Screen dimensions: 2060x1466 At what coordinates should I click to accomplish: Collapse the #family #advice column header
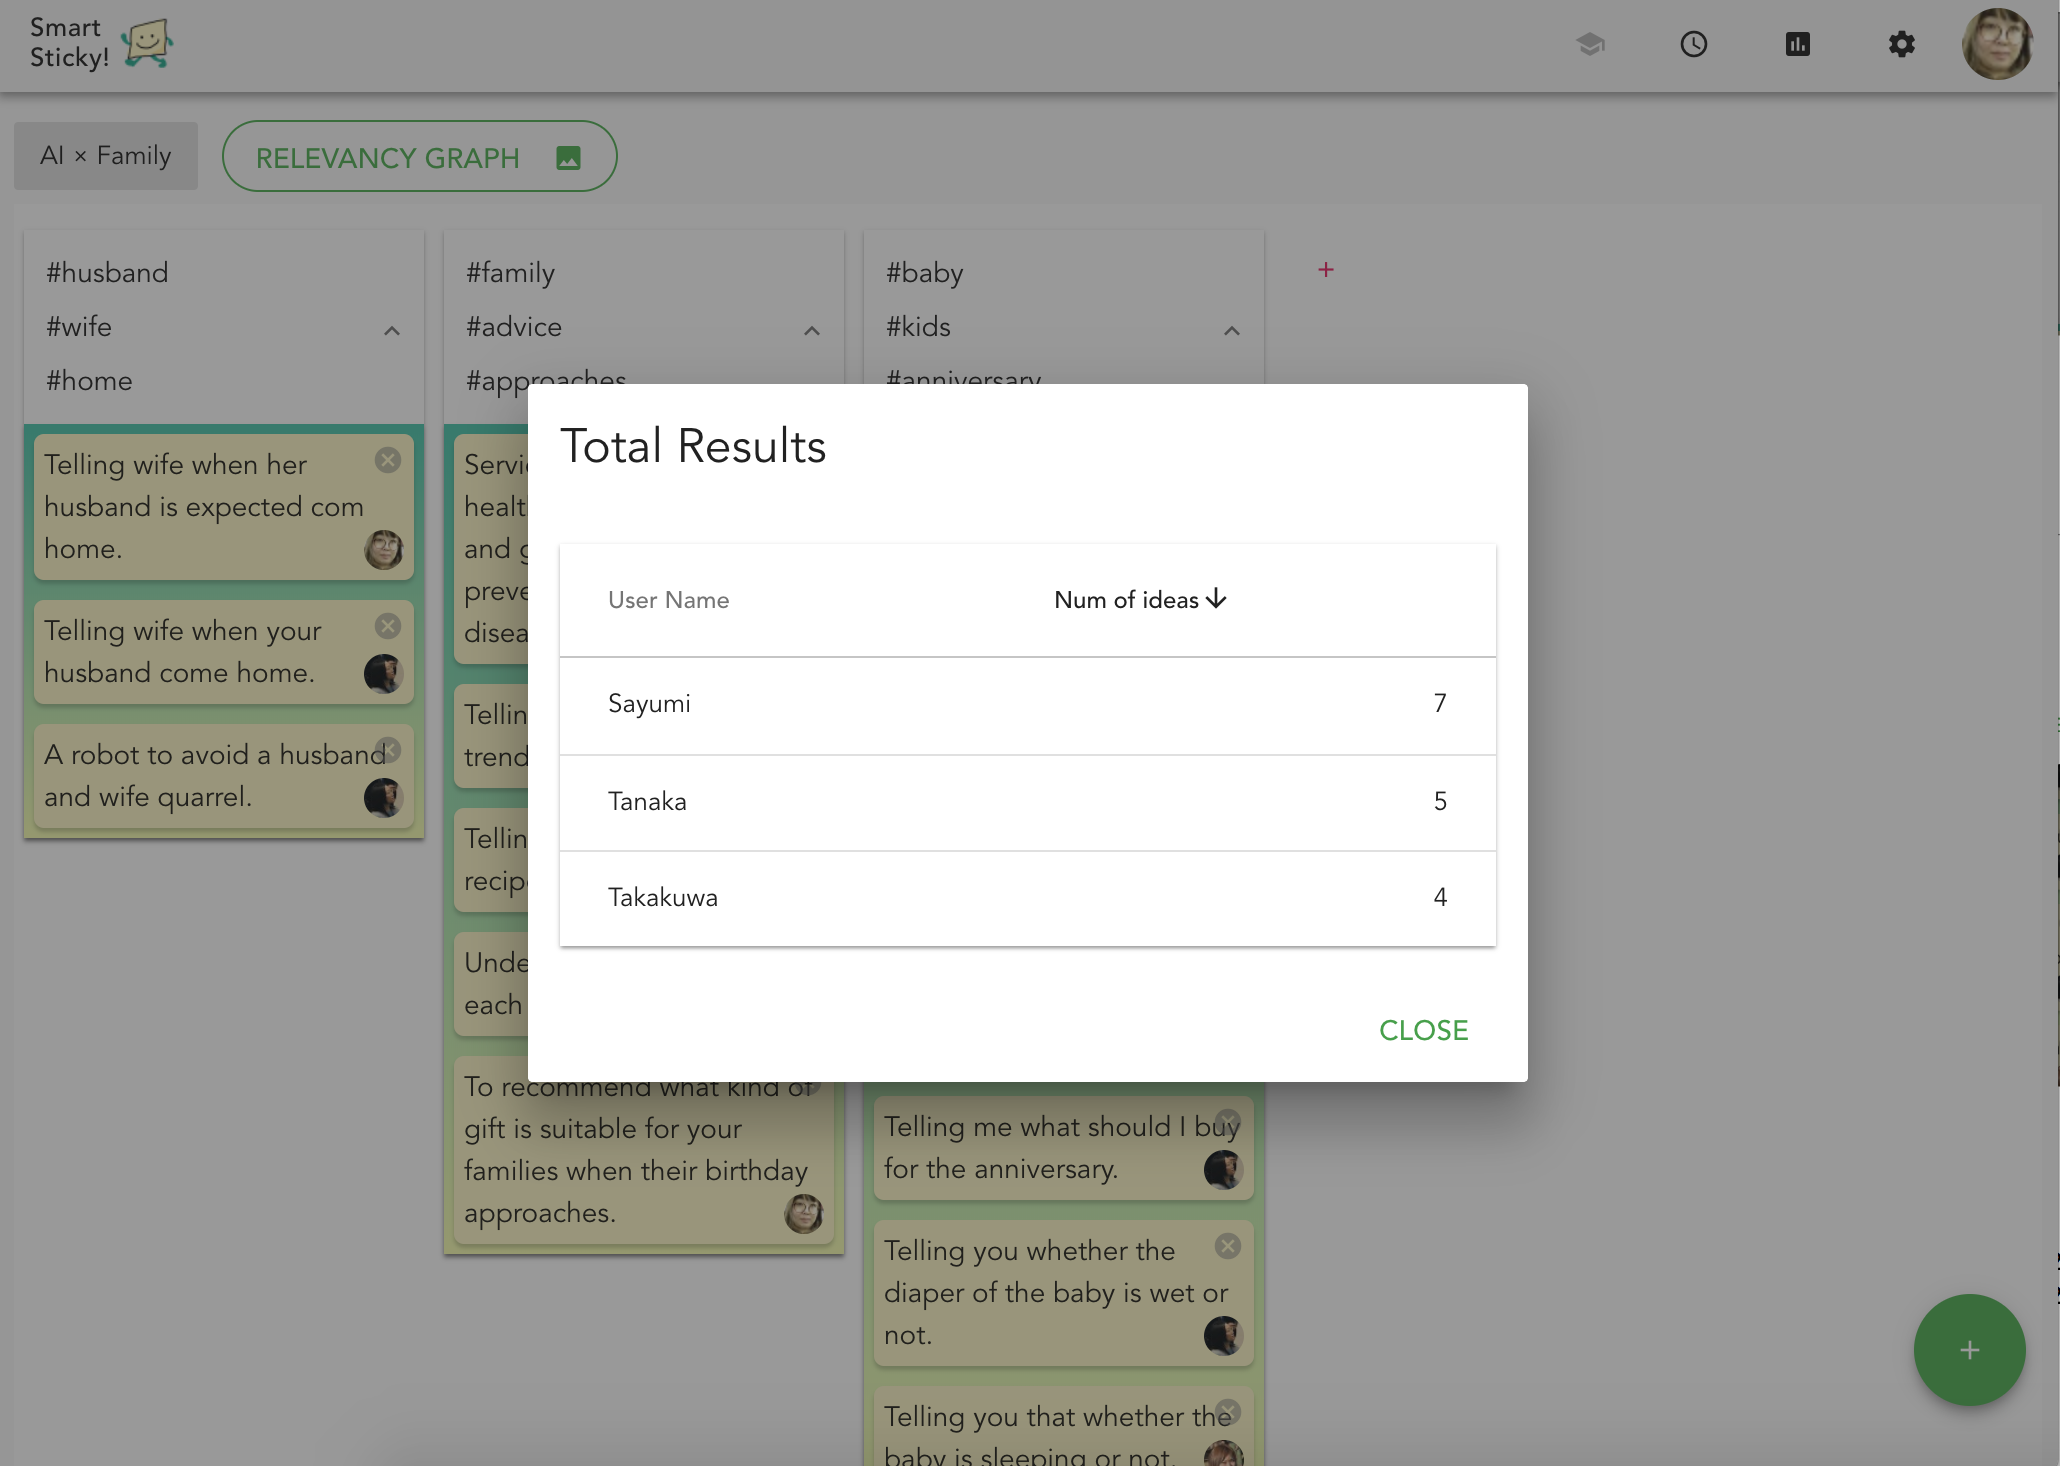click(812, 331)
